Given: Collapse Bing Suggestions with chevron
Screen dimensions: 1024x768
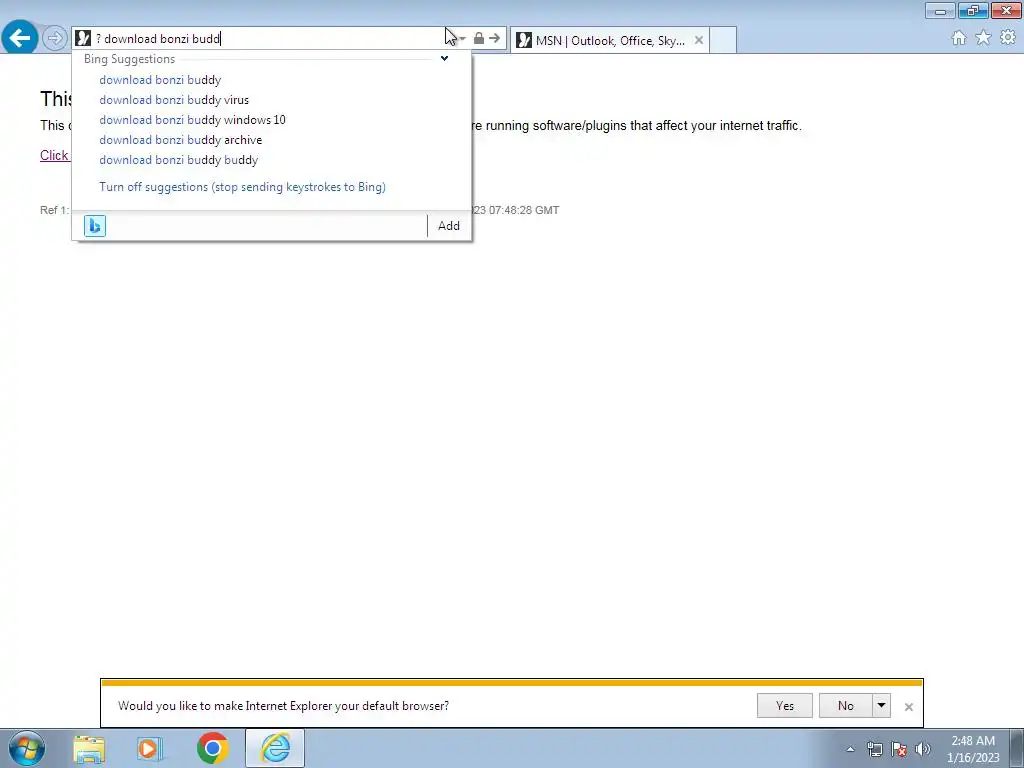Looking at the screenshot, I should coord(444,59).
